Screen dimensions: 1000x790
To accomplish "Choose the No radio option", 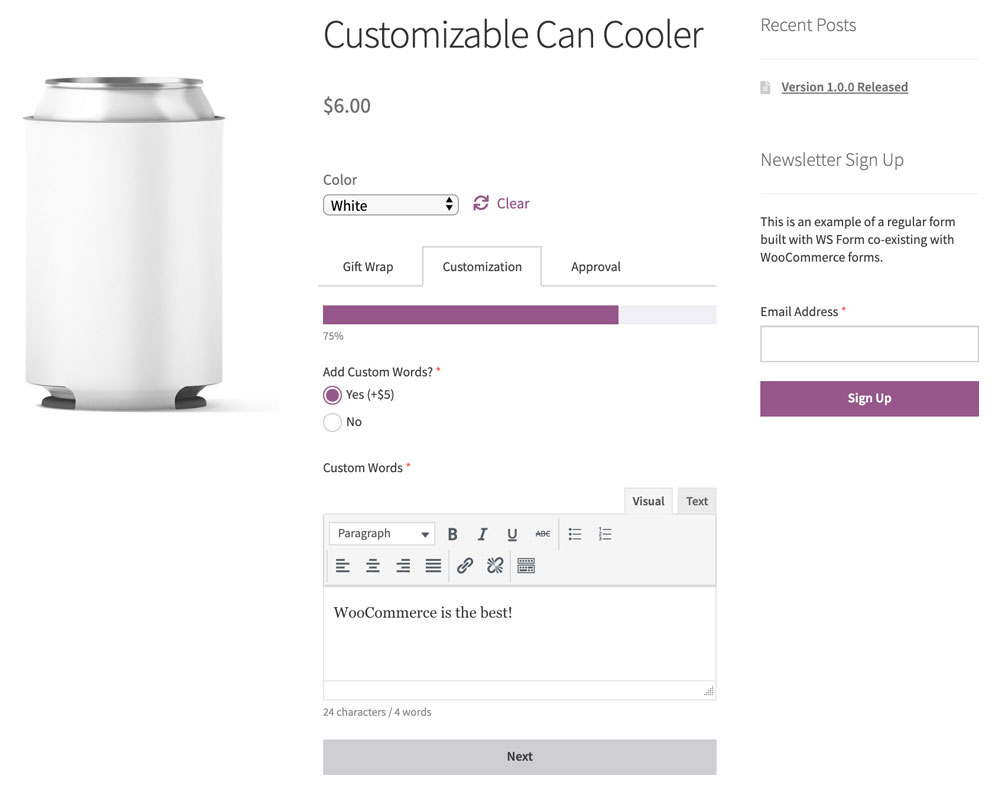I will pyautogui.click(x=333, y=422).
